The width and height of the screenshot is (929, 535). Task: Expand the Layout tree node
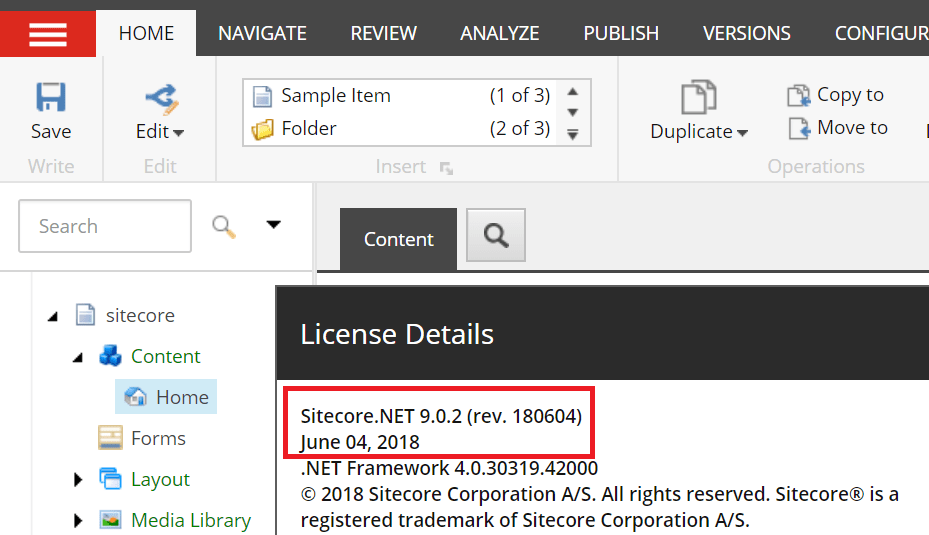pos(78,480)
